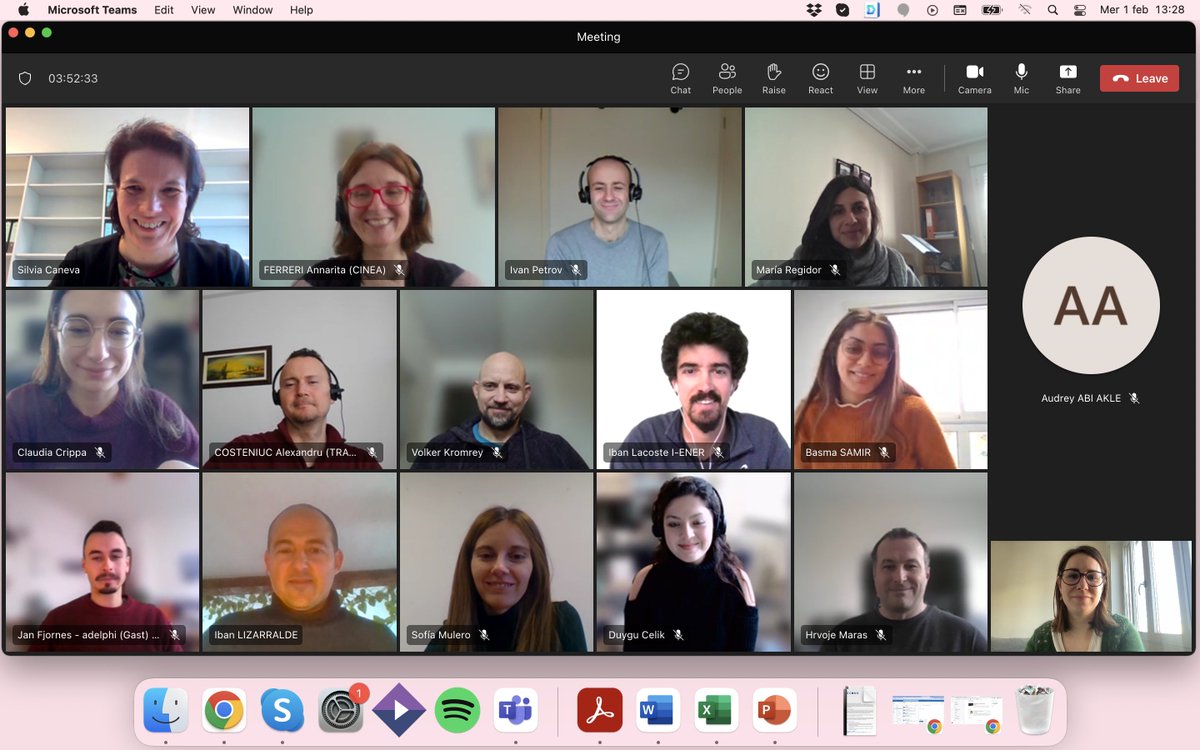
Task: Select Maria Regidor's video tile
Action: 866,197
